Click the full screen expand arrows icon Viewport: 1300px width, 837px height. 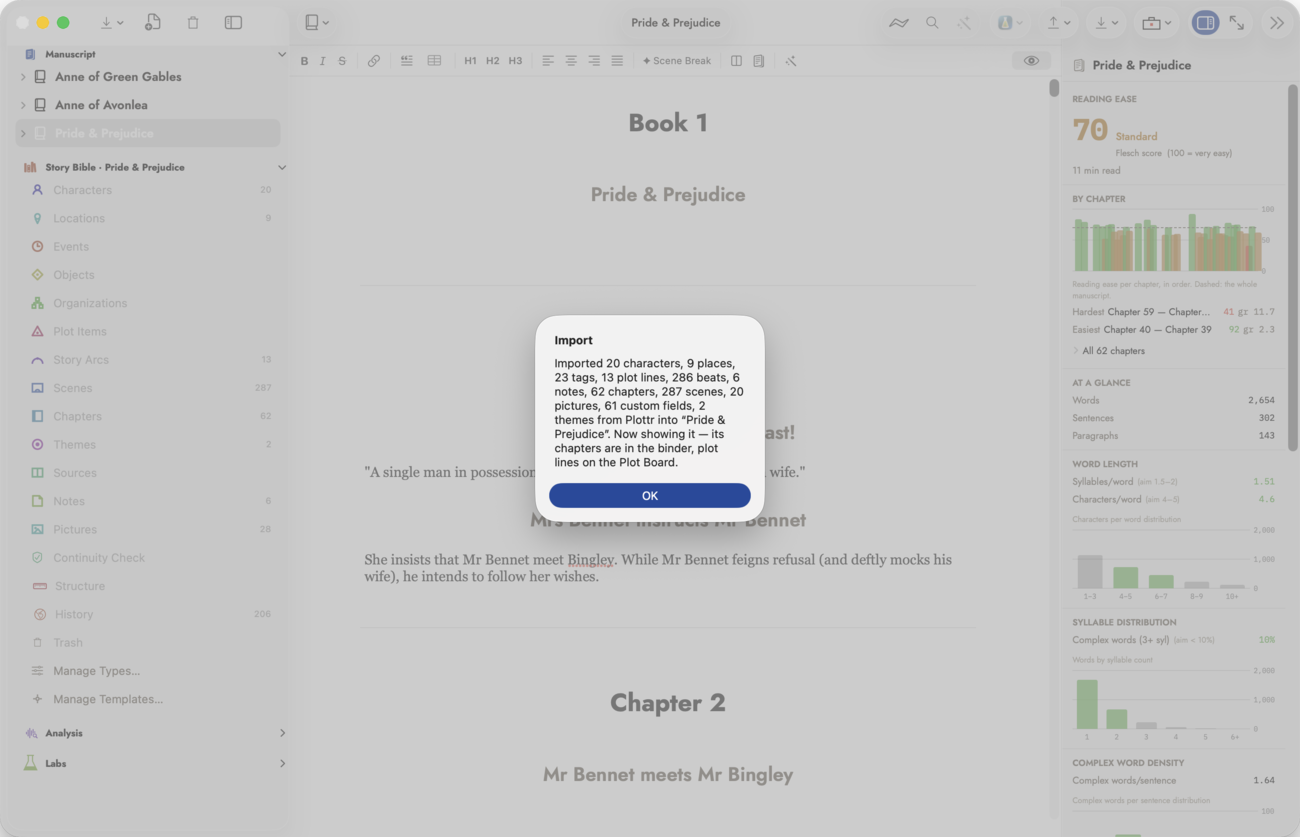(x=1237, y=22)
